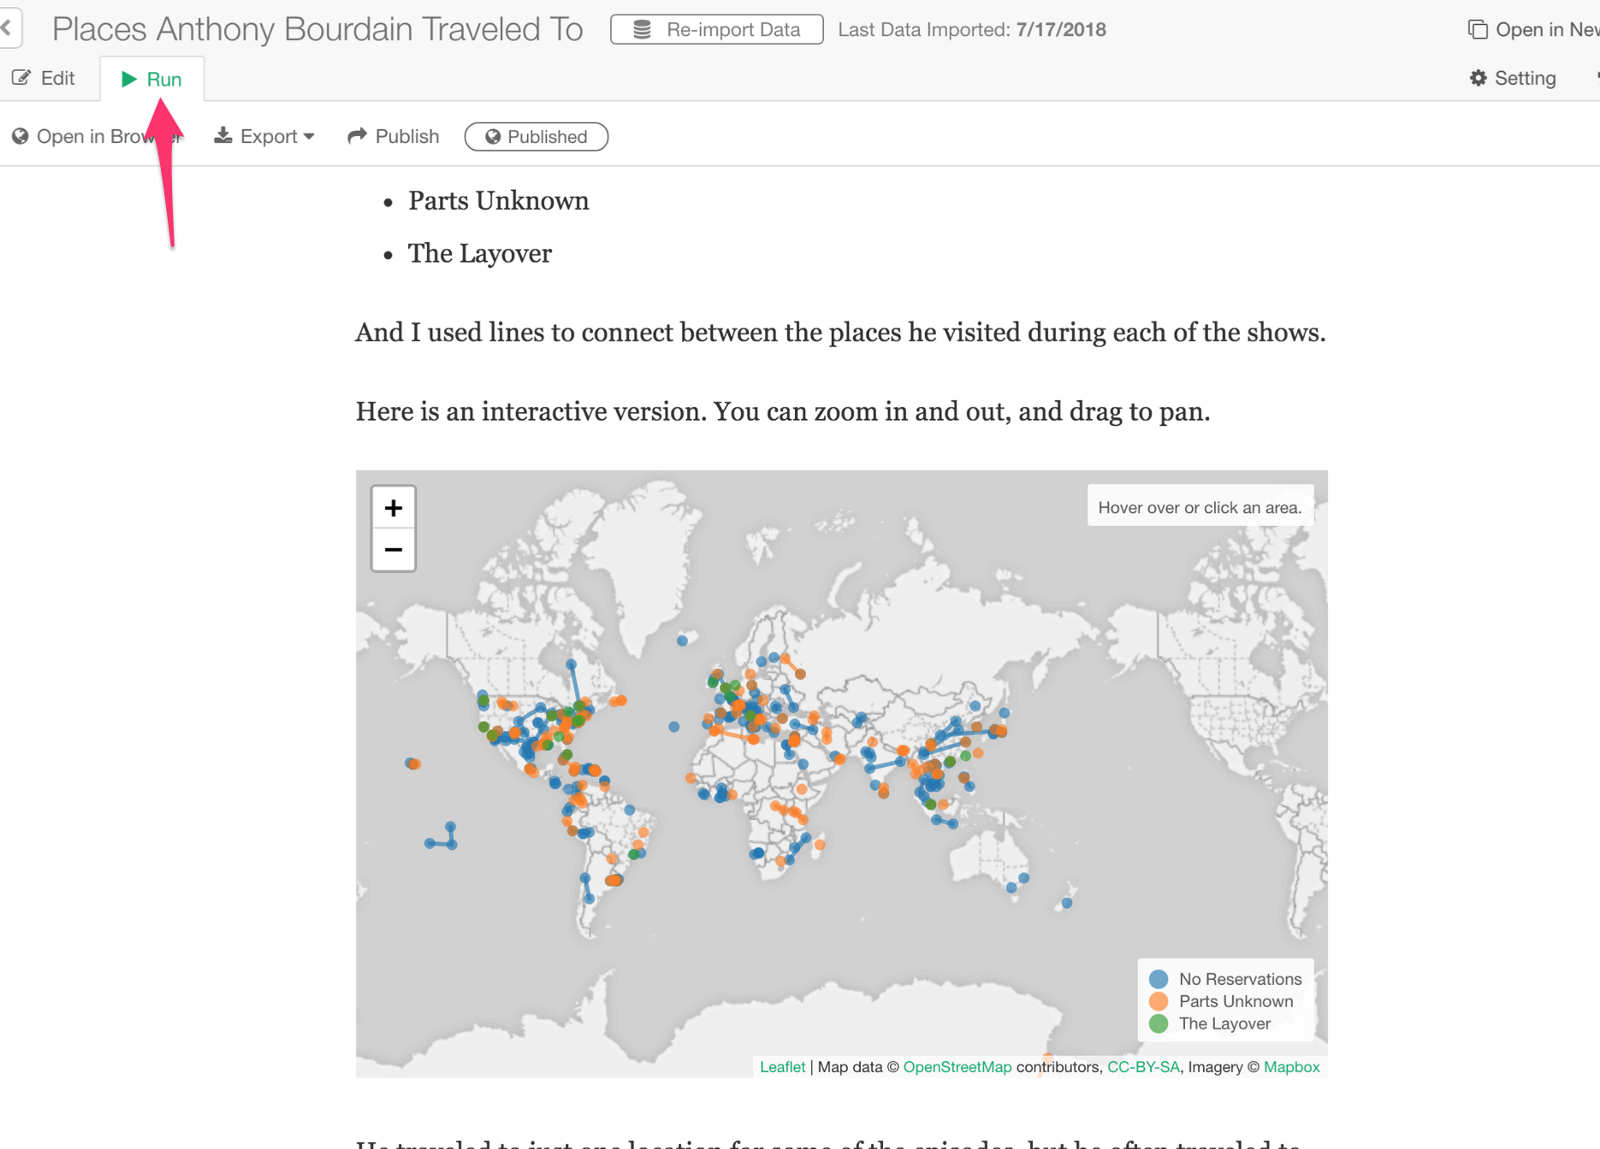Screen dimensions: 1600x1149
Task: Click the 'Hover over or click an area' box
Action: tap(1199, 507)
